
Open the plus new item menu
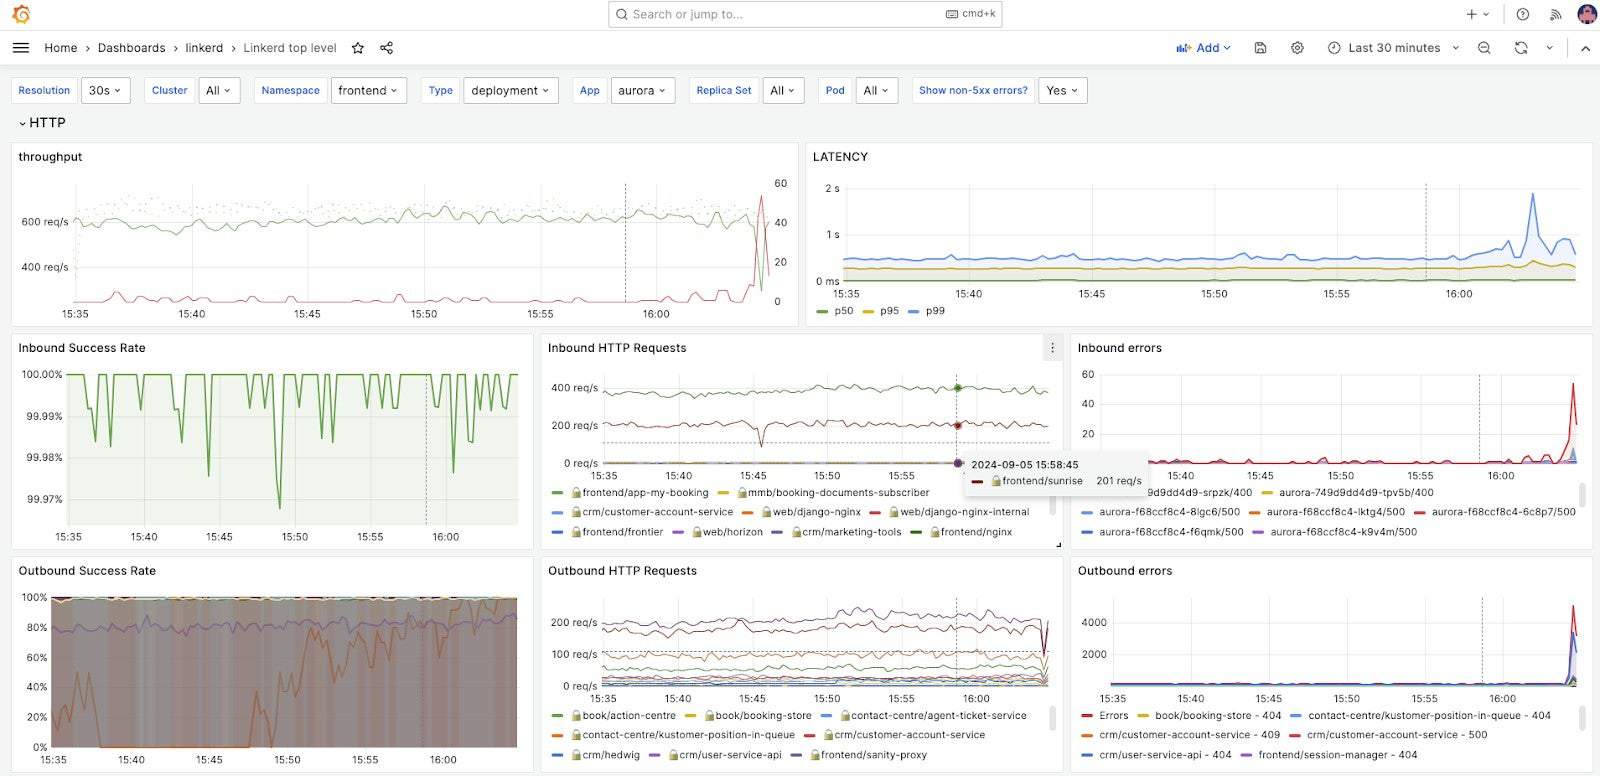[x=1477, y=14]
